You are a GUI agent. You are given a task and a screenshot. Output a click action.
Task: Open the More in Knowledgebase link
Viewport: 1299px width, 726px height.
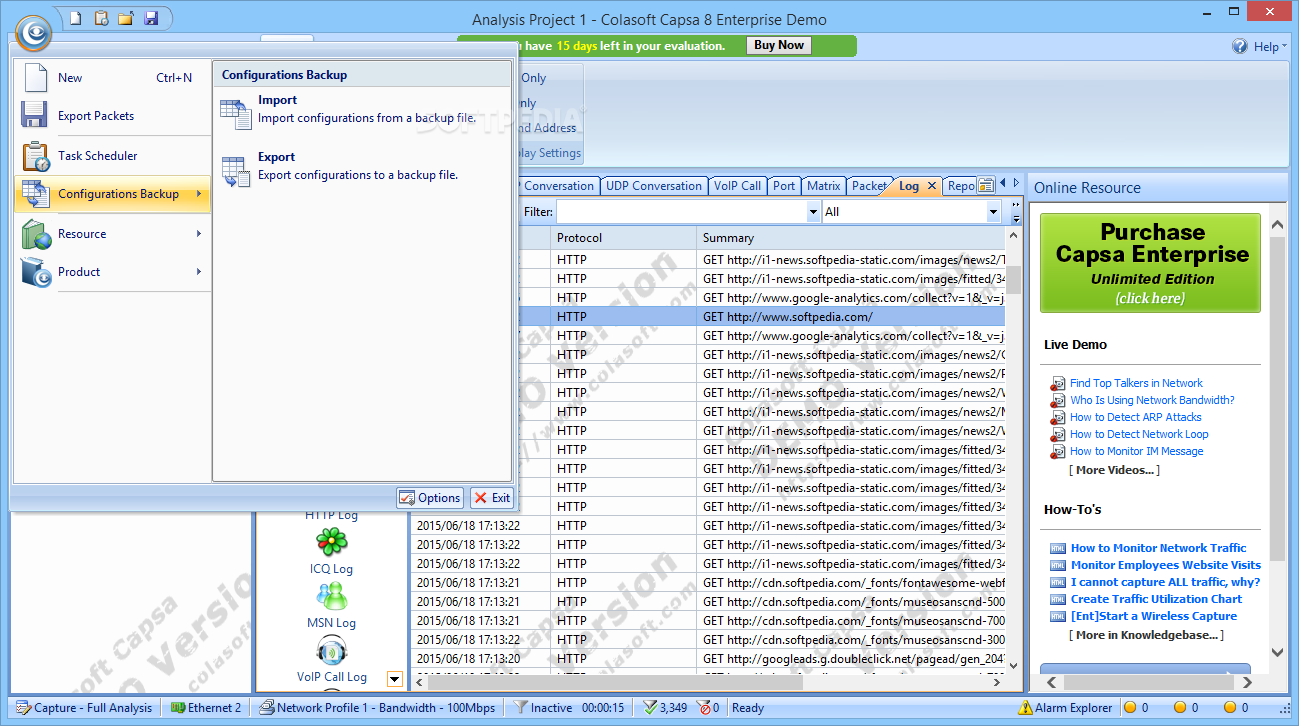(x=1146, y=635)
